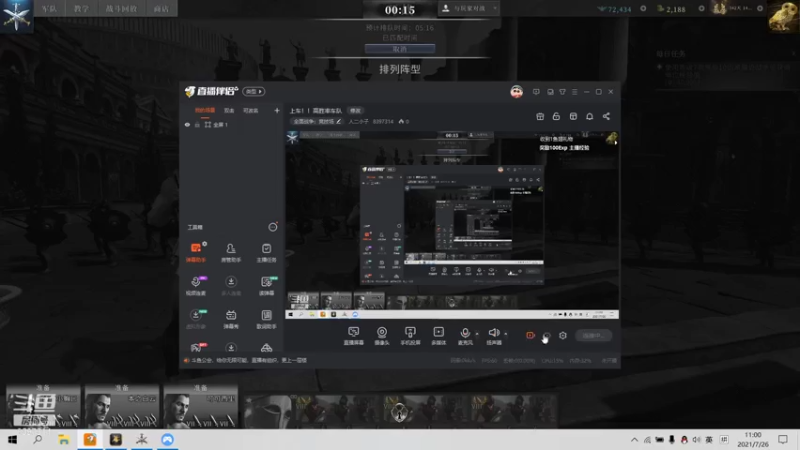This screenshot has height=450, width=800.
Task: Toggle visibility eye of 全屏1 source
Action: (187, 124)
